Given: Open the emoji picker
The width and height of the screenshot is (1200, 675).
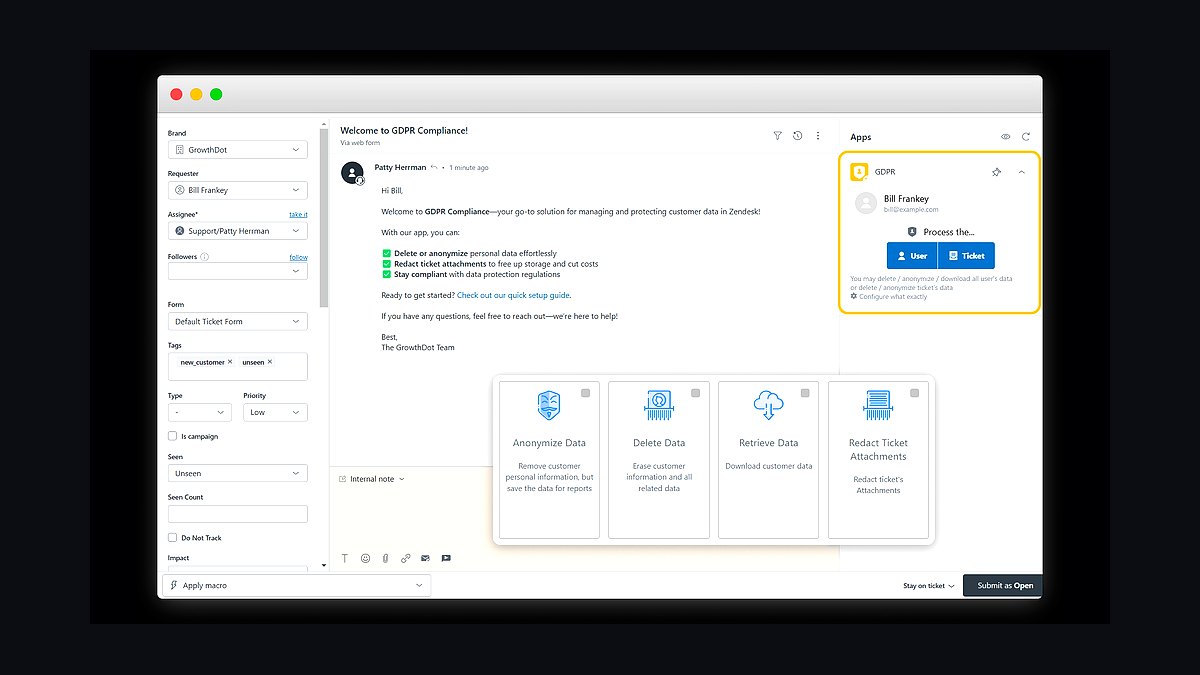Looking at the screenshot, I should pyautogui.click(x=365, y=558).
